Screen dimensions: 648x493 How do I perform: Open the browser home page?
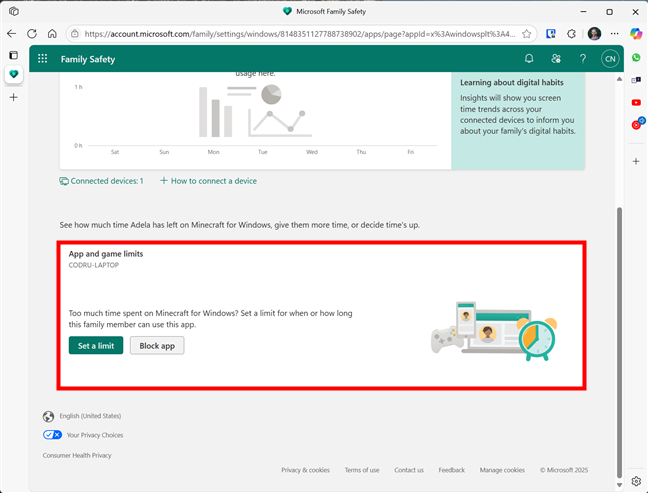(52, 34)
